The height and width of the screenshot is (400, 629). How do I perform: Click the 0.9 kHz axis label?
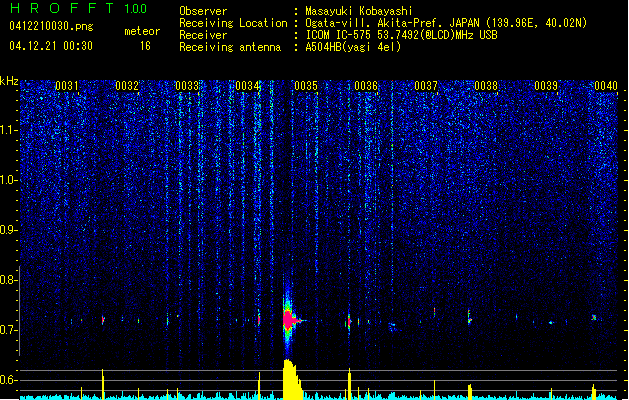[x=8, y=230]
